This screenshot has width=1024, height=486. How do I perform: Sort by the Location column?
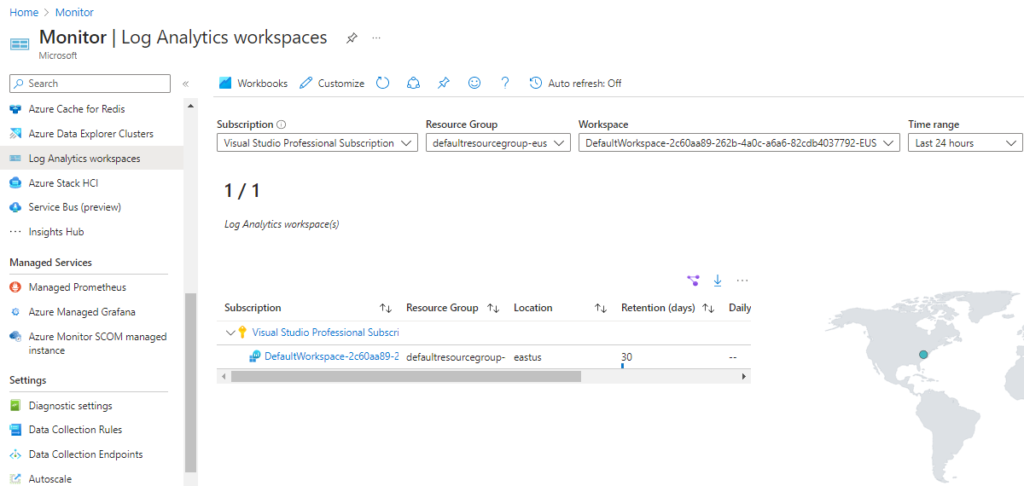pos(601,308)
